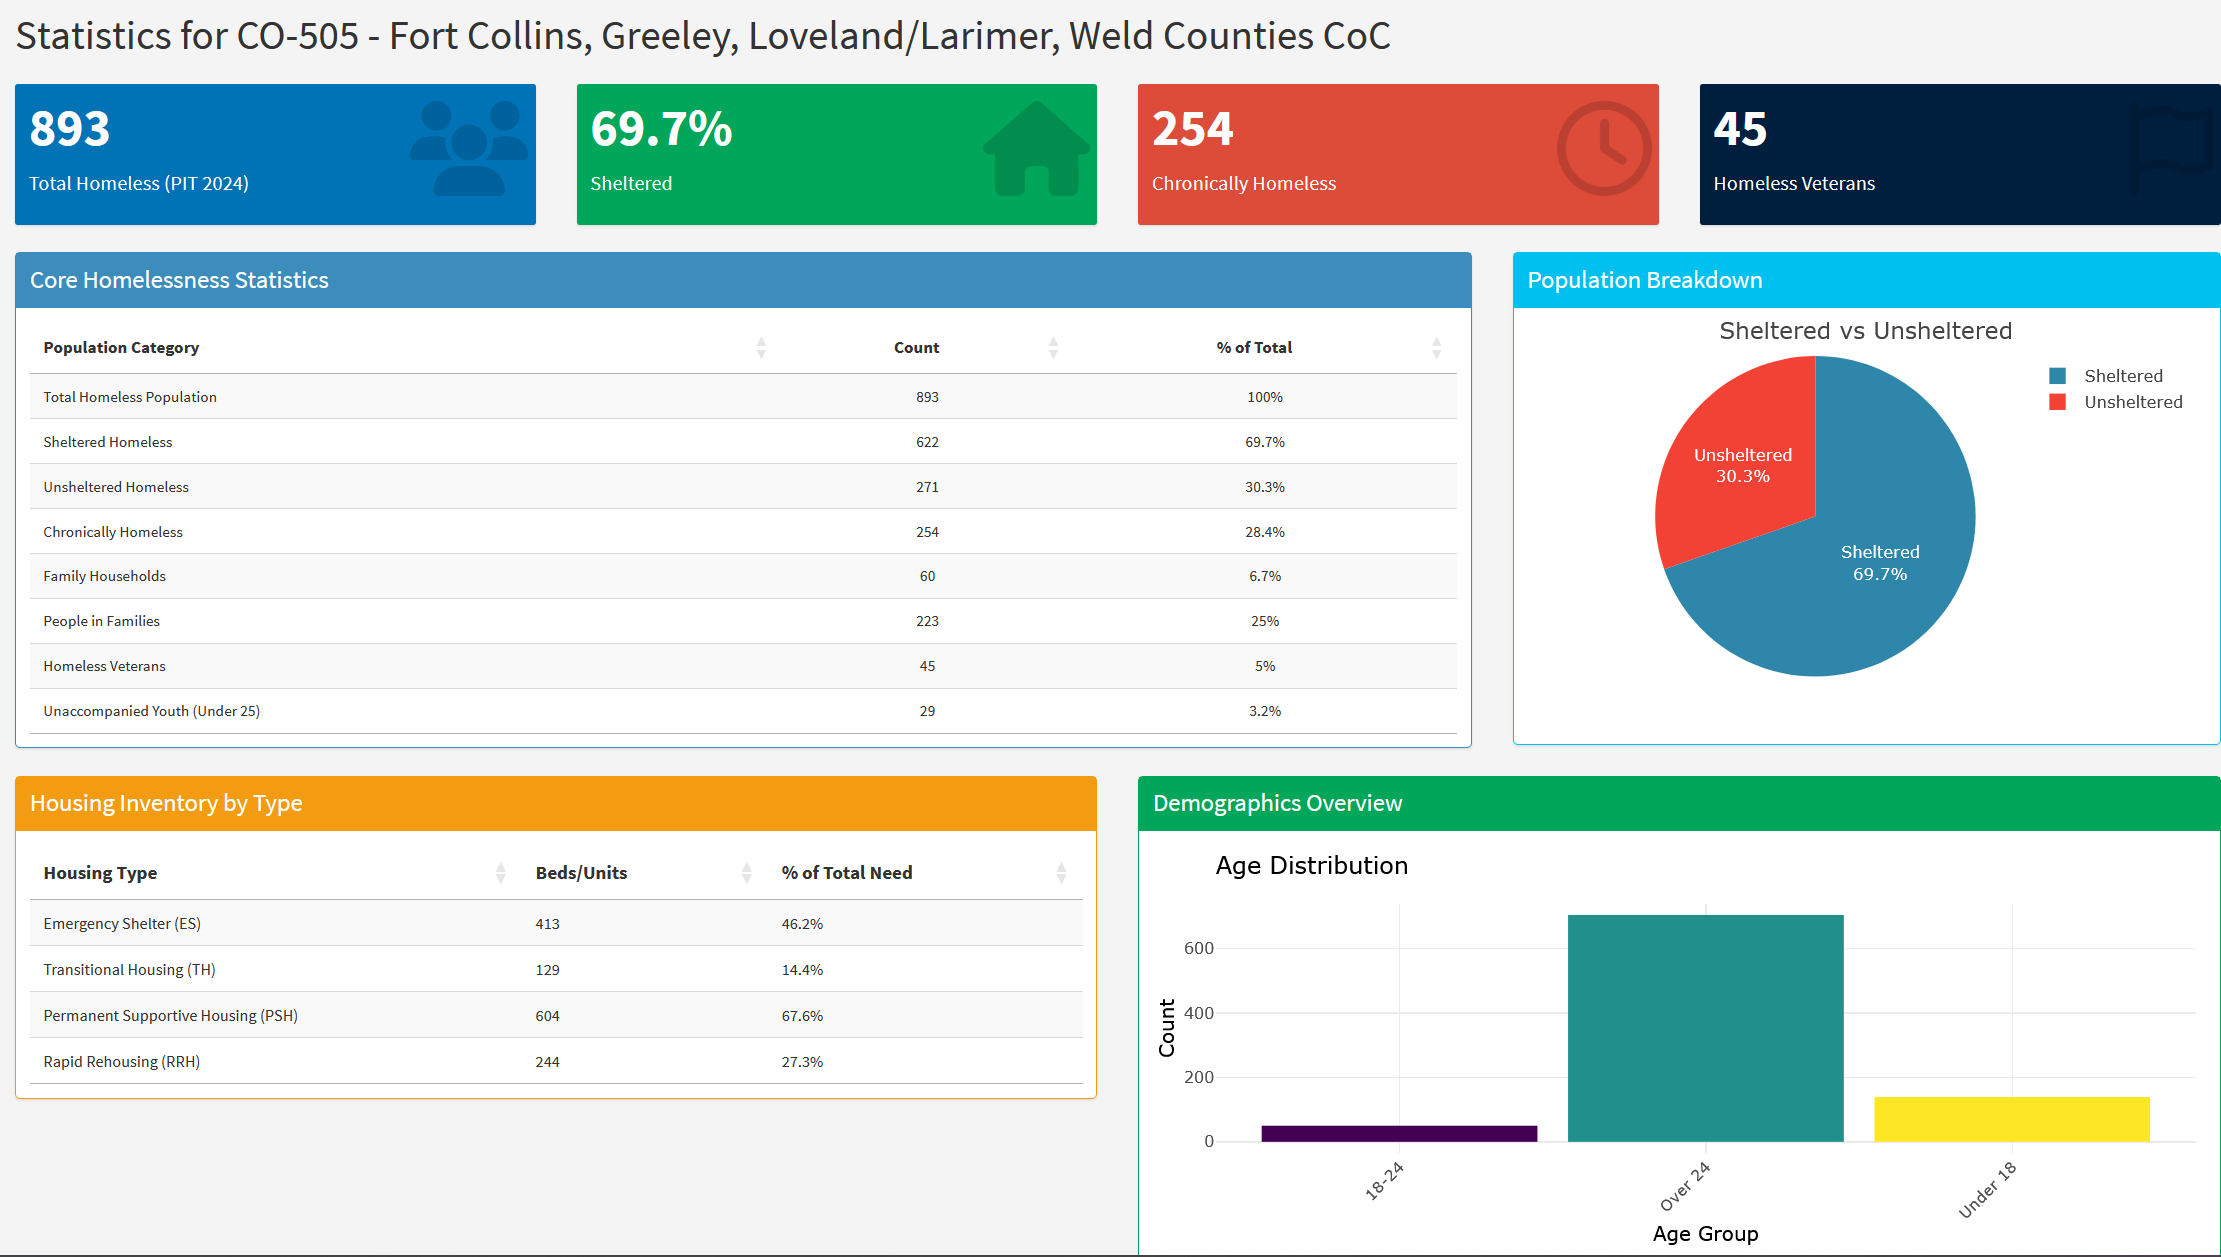2221x1257 pixels.
Task: Select the Demographics Overview panel header
Action: coord(1679,803)
